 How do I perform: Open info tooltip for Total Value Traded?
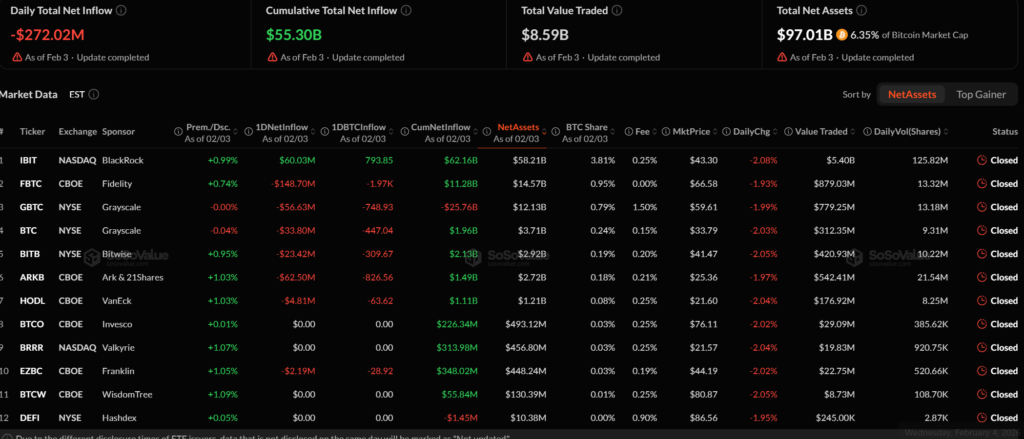(x=616, y=10)
